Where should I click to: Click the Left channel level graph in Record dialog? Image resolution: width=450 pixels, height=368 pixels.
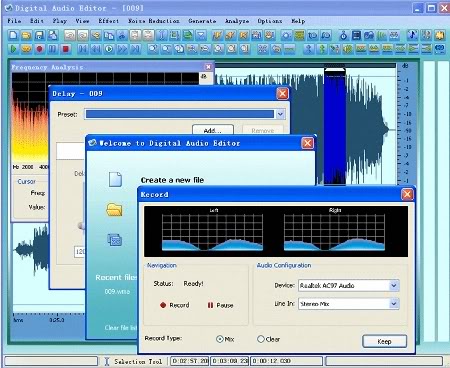coord(212,232)
